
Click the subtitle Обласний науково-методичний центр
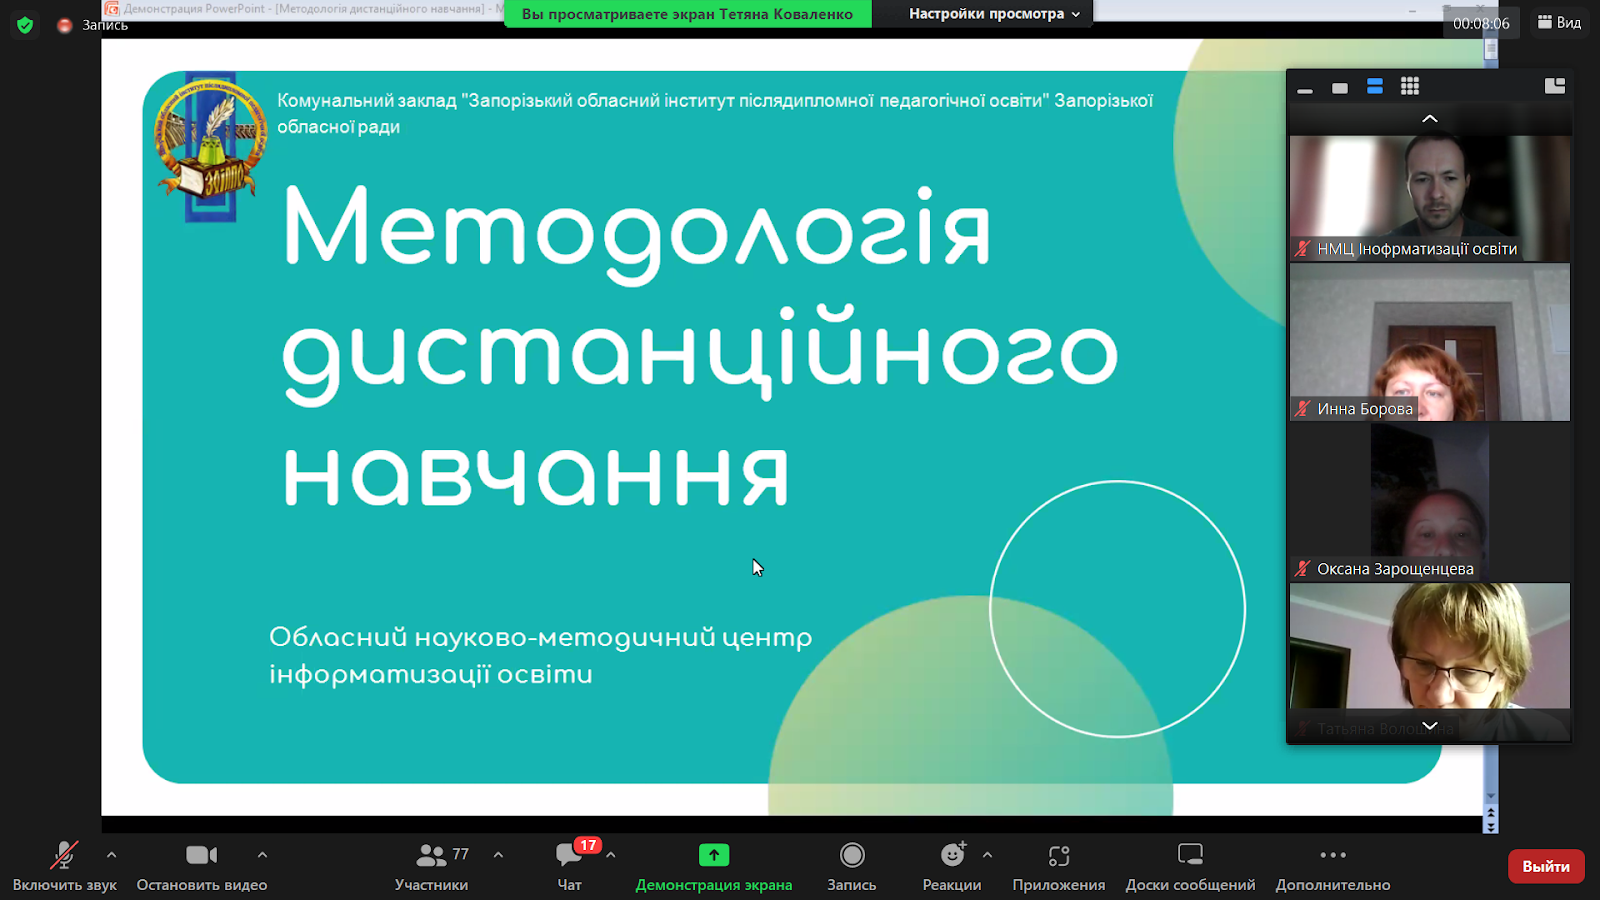(540, 637)
